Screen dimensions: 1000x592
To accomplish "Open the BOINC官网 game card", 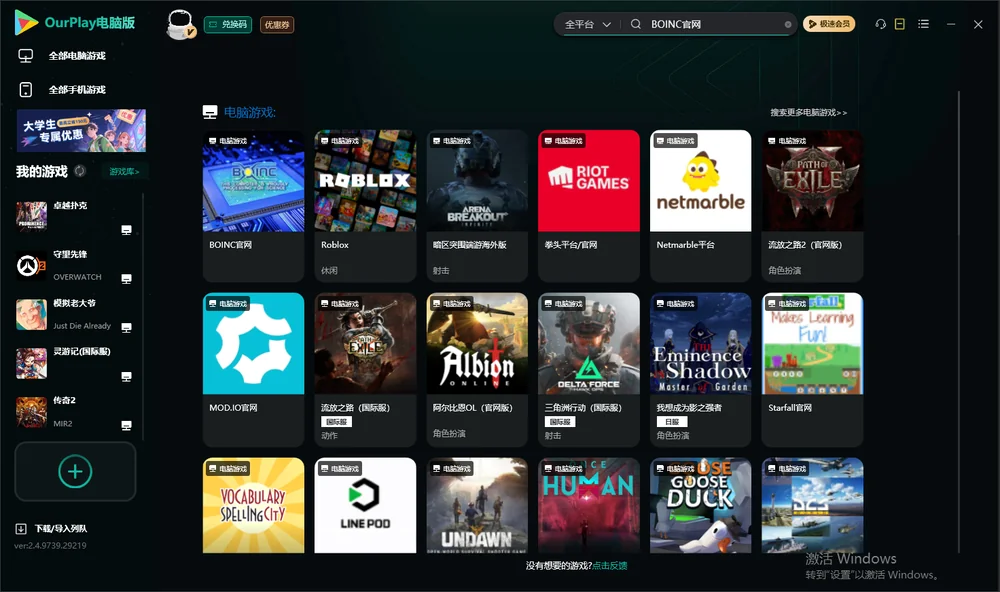I will pyautogui.click(x=253, y=205).
